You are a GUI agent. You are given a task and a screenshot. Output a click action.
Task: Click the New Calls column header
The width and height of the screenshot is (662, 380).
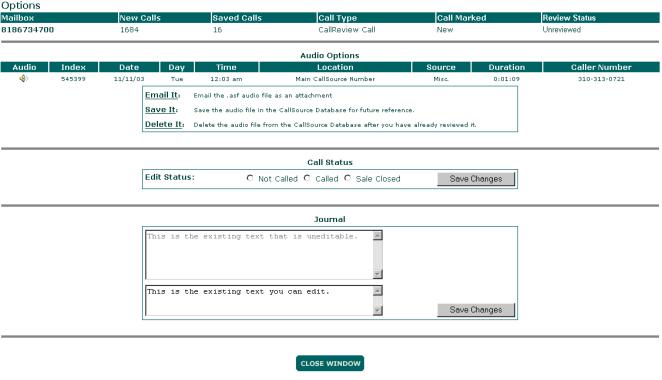pos(165,18)
